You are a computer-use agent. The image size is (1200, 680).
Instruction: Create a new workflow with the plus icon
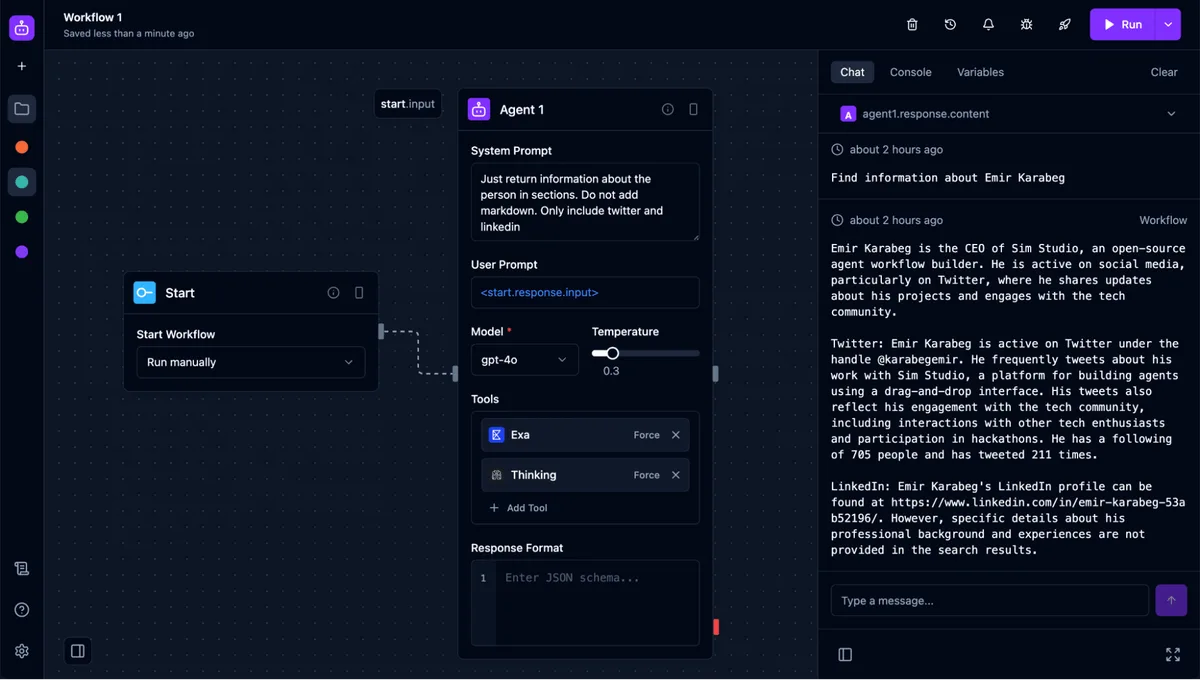click(21, 66)
